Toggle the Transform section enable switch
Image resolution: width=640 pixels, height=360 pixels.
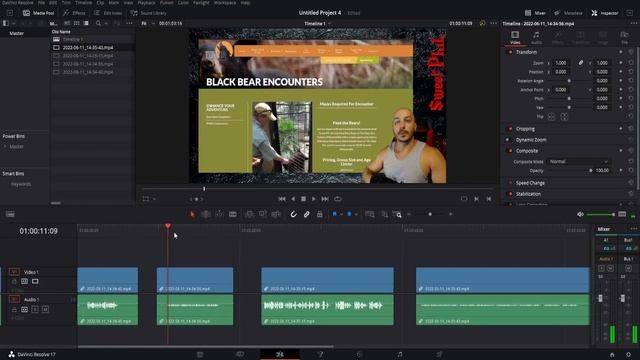[510, 52]
